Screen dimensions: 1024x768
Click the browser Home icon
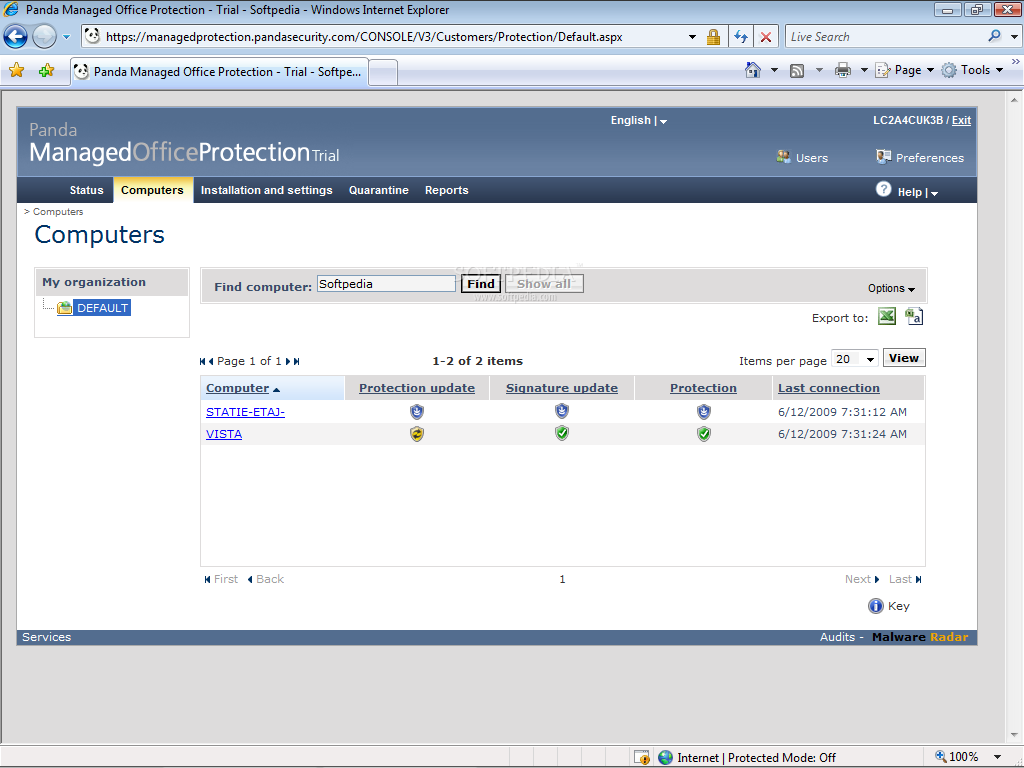point(753,70)
